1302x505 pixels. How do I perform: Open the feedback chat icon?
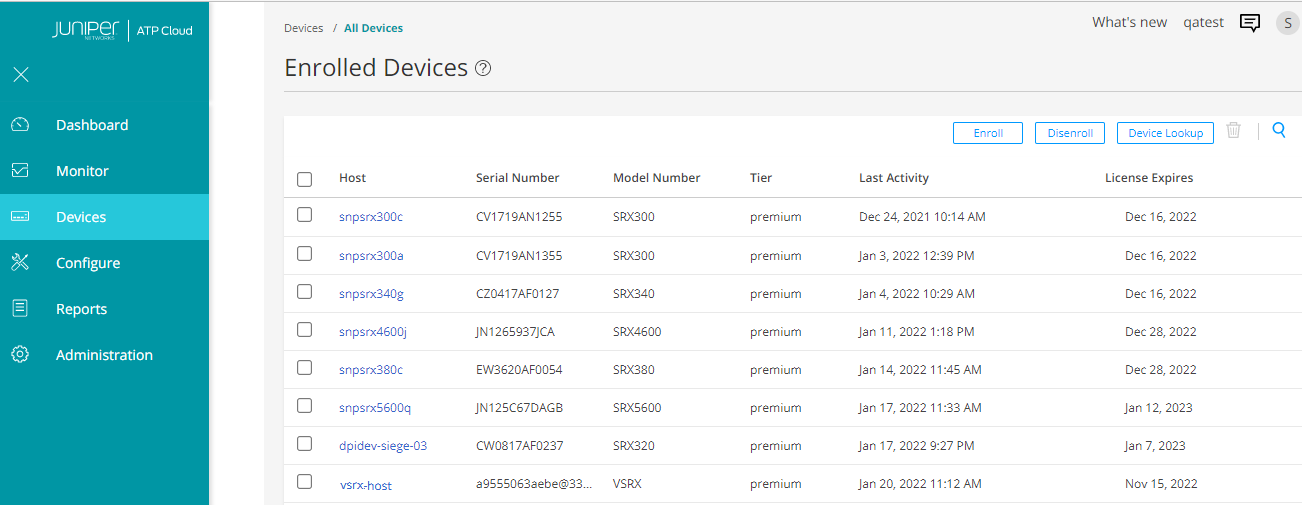(1249, 23)
